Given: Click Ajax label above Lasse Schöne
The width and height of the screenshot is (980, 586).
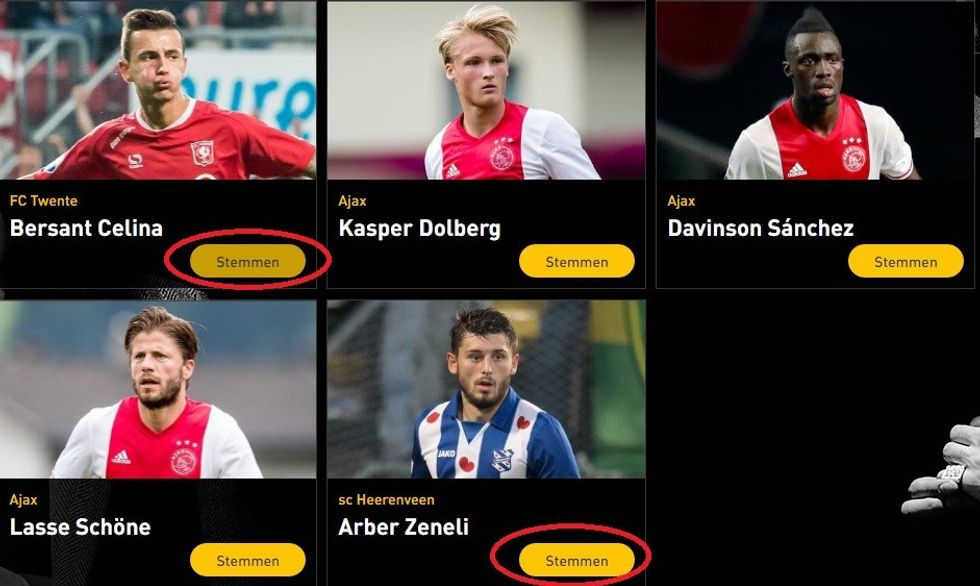Looking at the screenshot, I should pyautogui.click(x=23, y=500).
